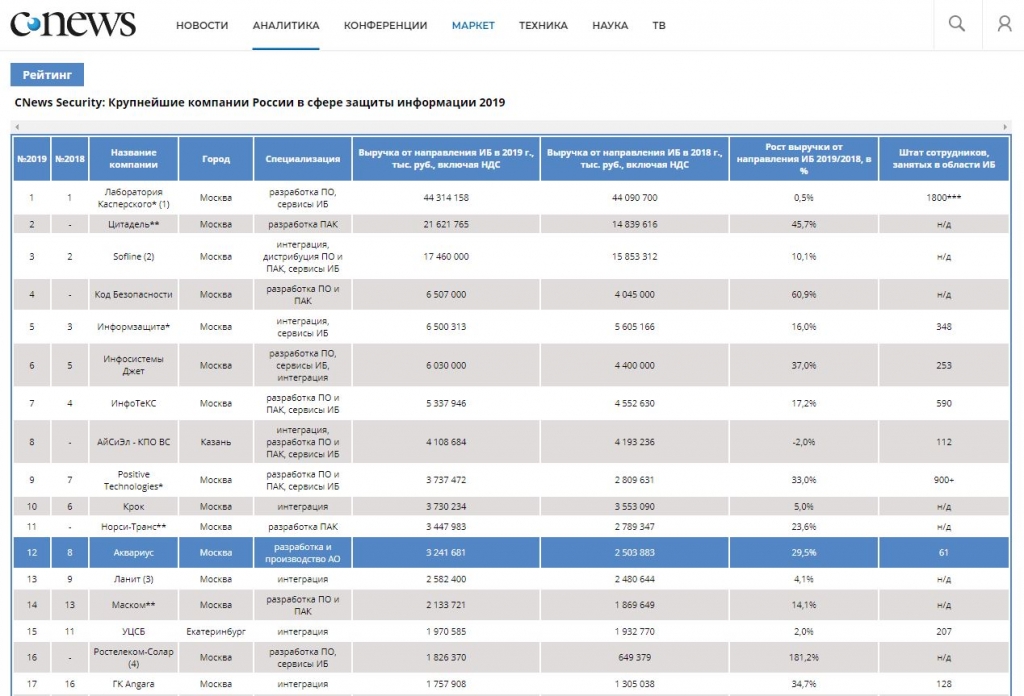Screen dimensions: 1024x696
Task: Open the site search magnifier icon
Action: point(957,24)
